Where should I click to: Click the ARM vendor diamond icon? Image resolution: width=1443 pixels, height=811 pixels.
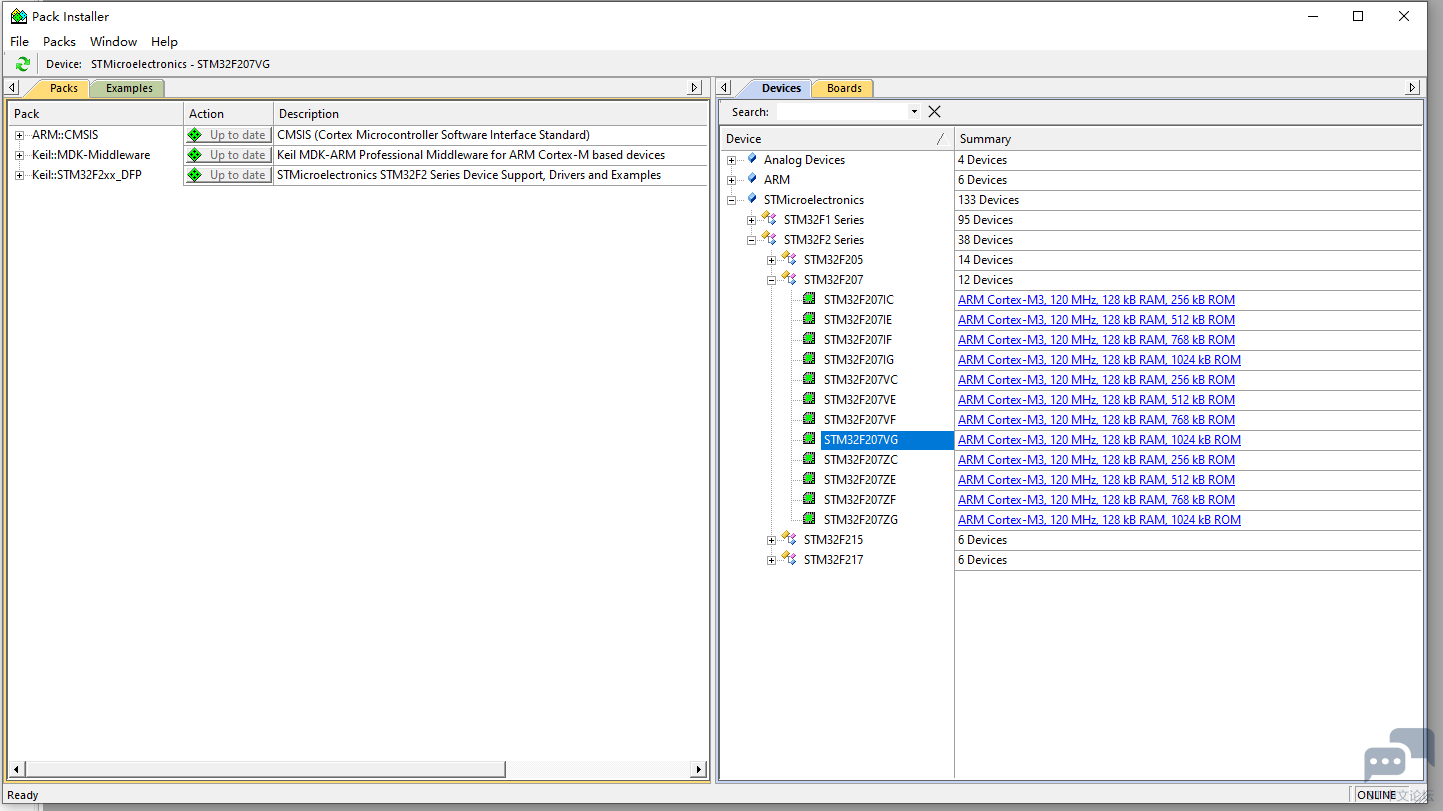752,179
